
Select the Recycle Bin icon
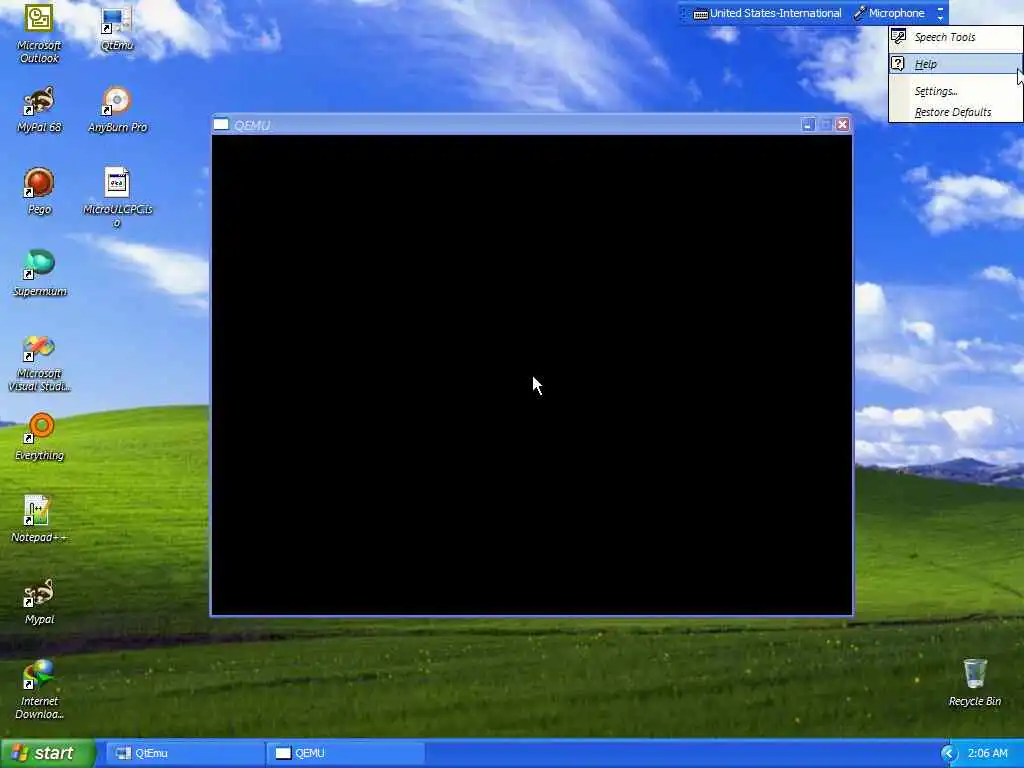(974, 682)
